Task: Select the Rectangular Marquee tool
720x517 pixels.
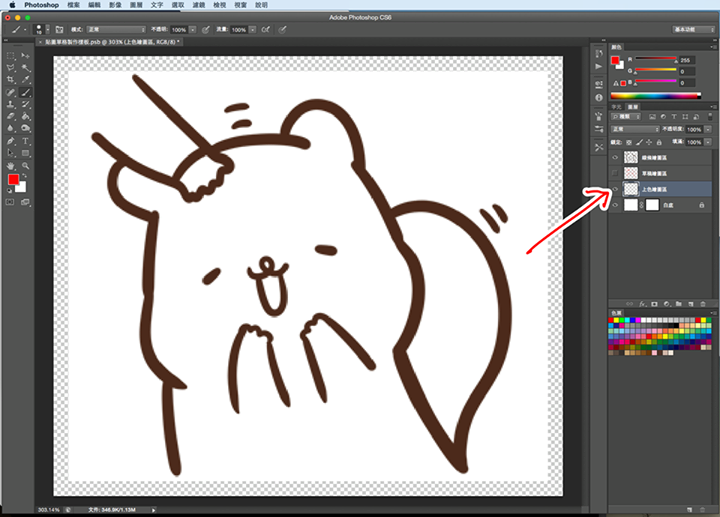Action: tap(11, 56)
